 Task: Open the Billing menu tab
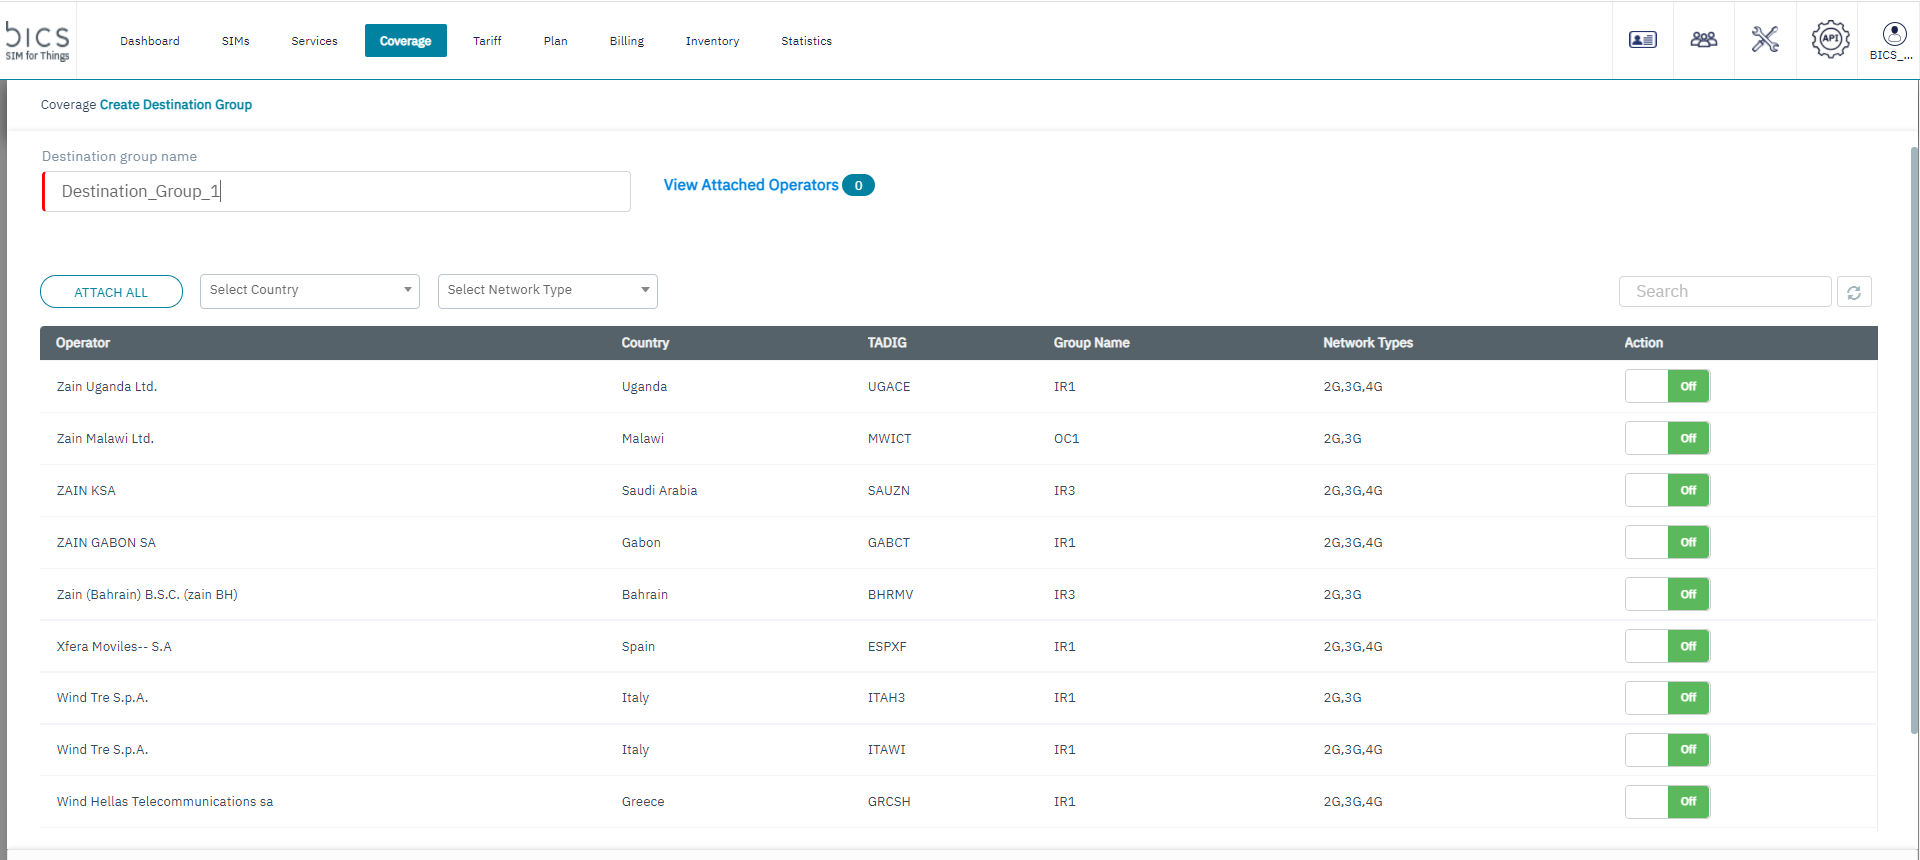626,41
